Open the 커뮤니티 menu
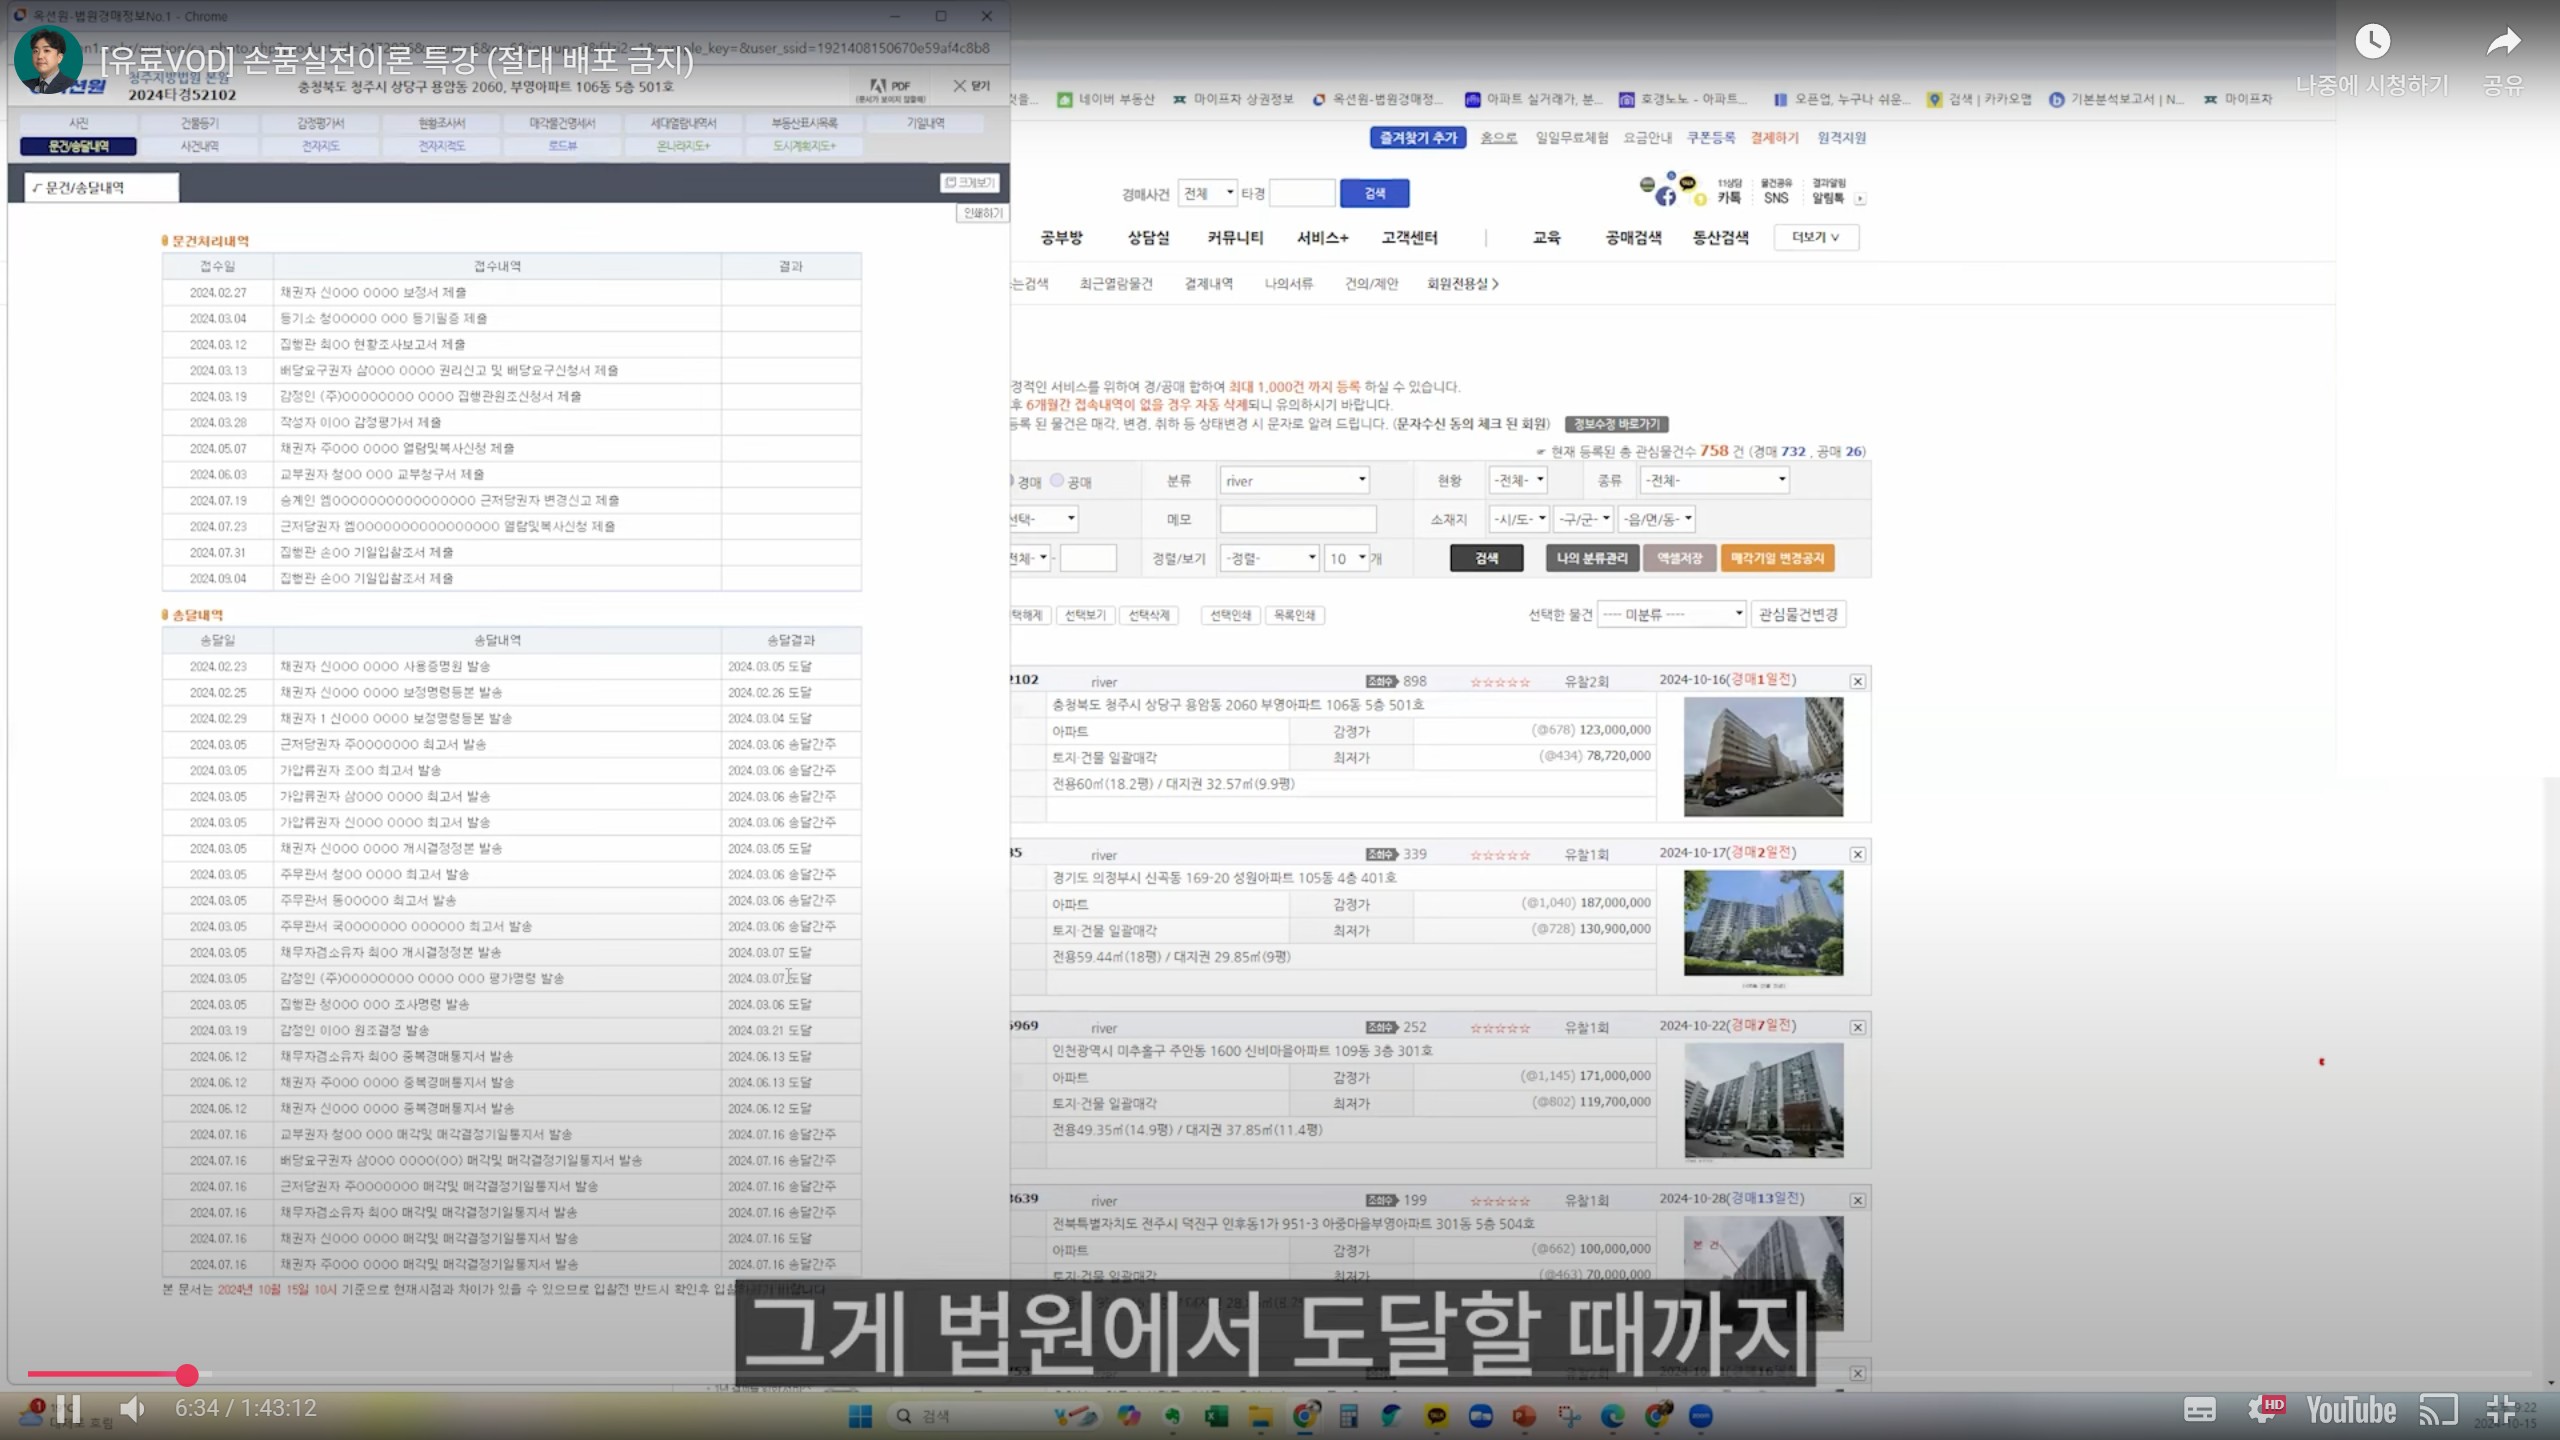 1235,238
